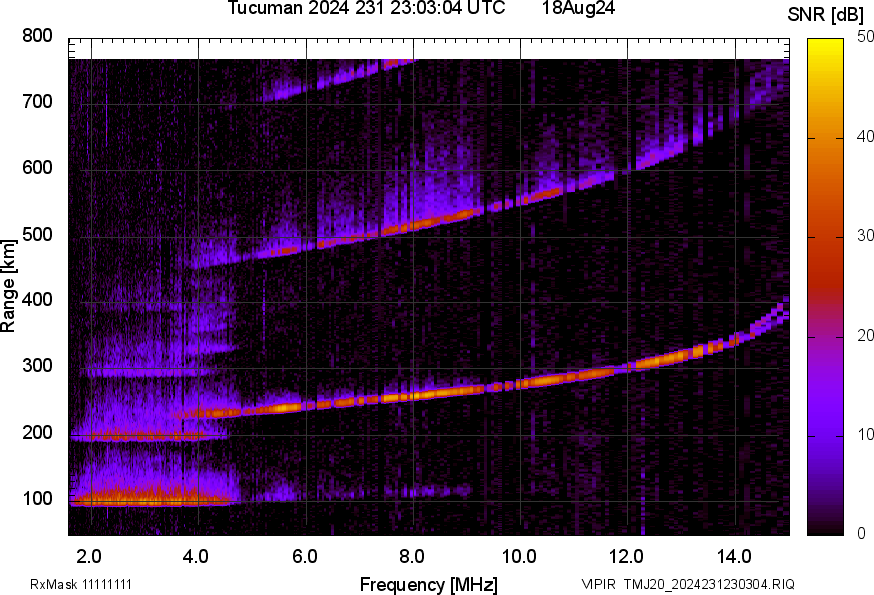
Task: Click frequency tick label '14.0'
Action: (734, 556)
